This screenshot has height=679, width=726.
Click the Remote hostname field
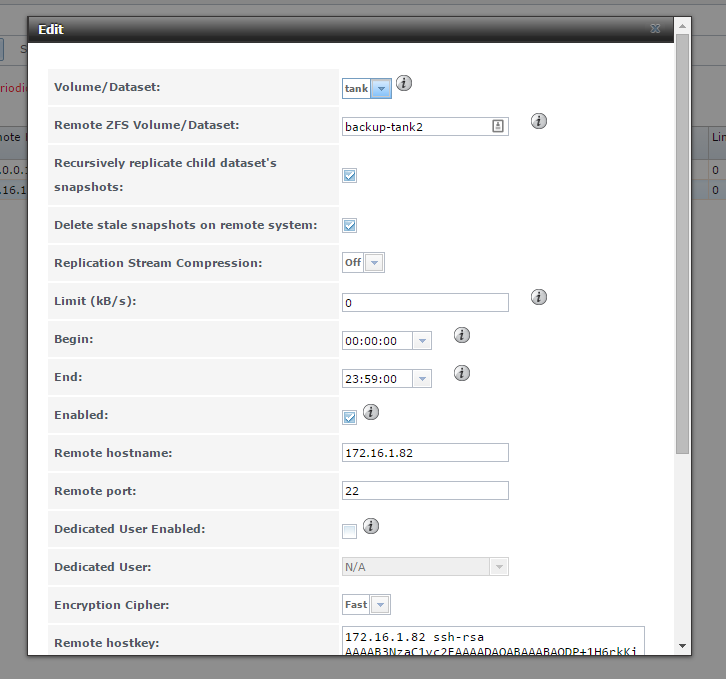pyautogui.click(x=425, y=453)
